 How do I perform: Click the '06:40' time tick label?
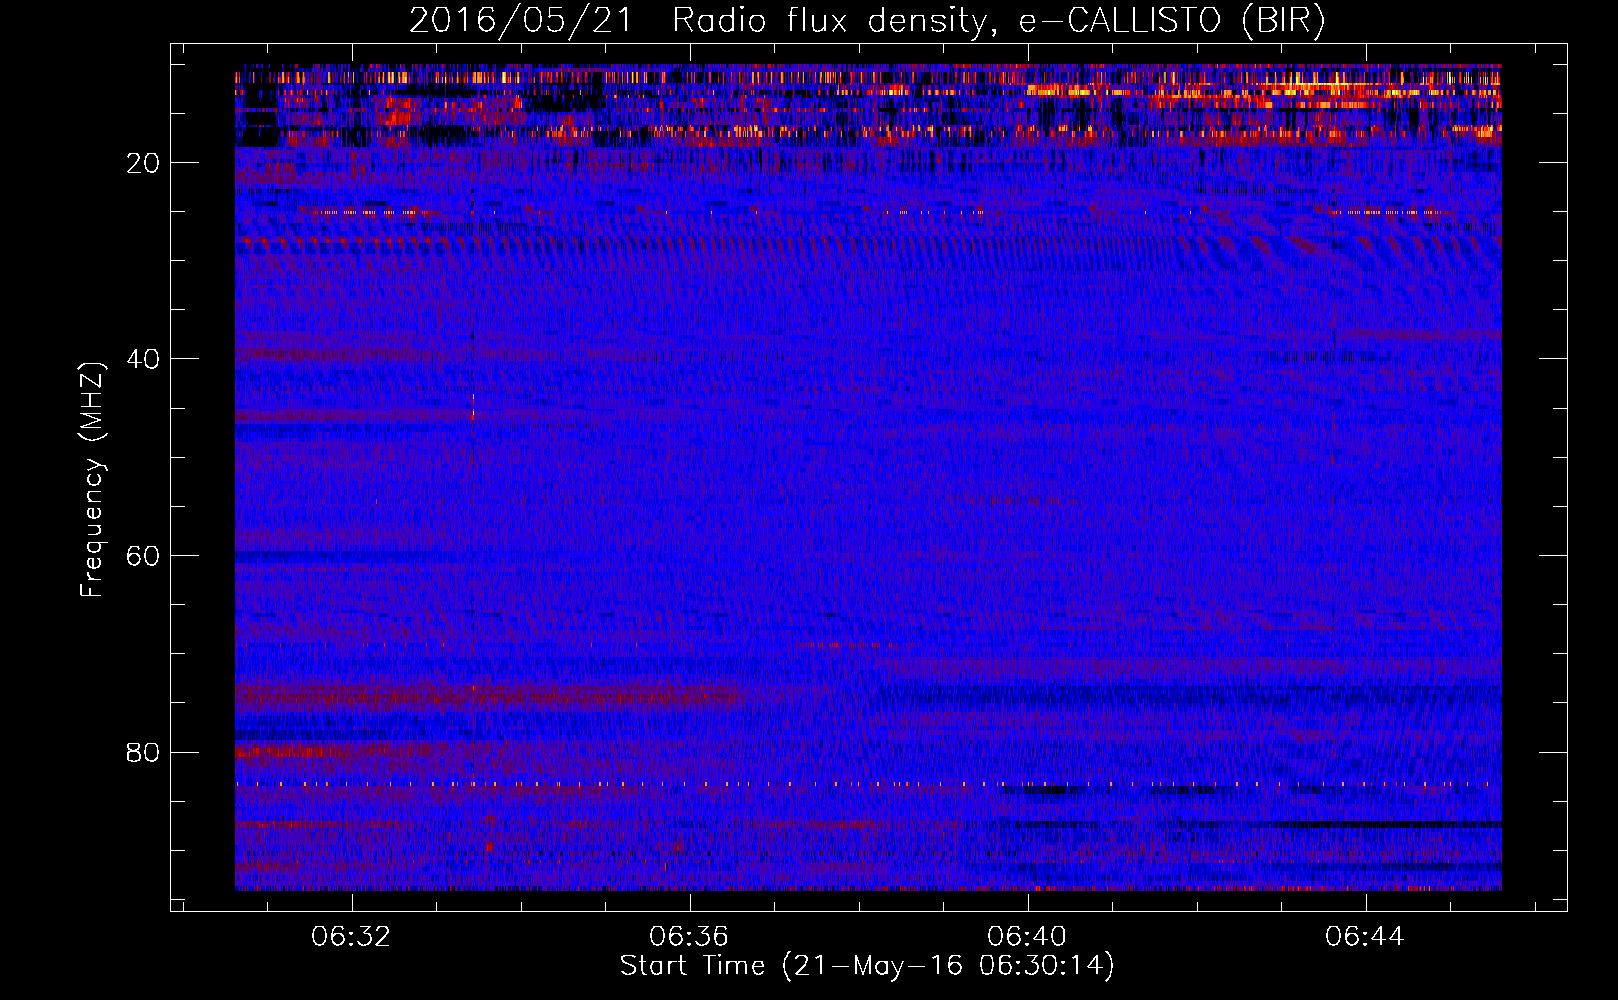coord(1027,937)
